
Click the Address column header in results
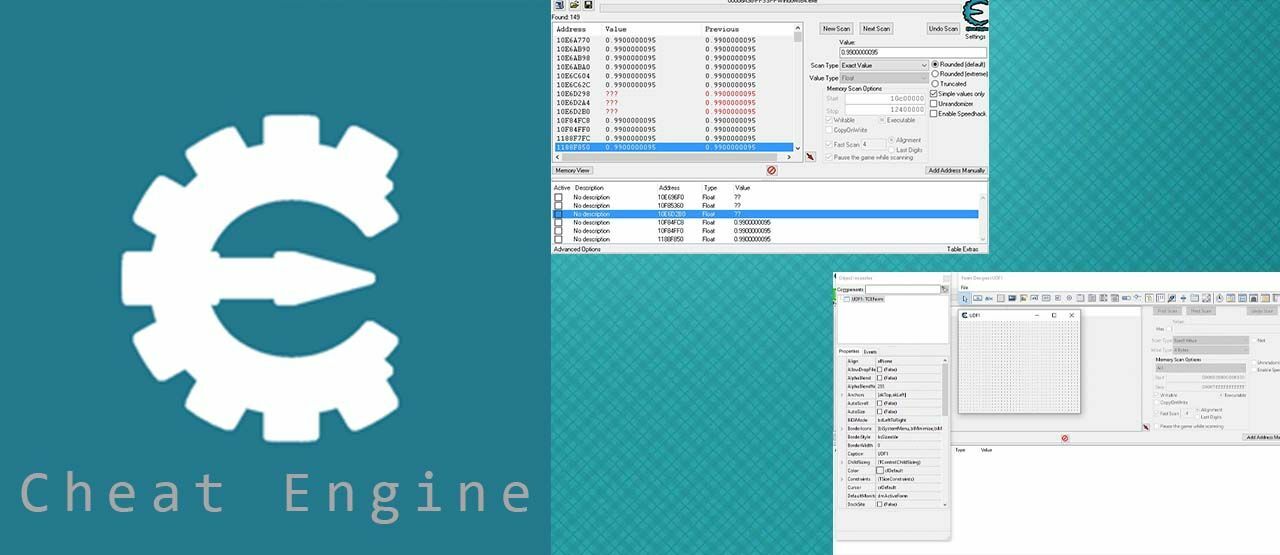[572, 29]
